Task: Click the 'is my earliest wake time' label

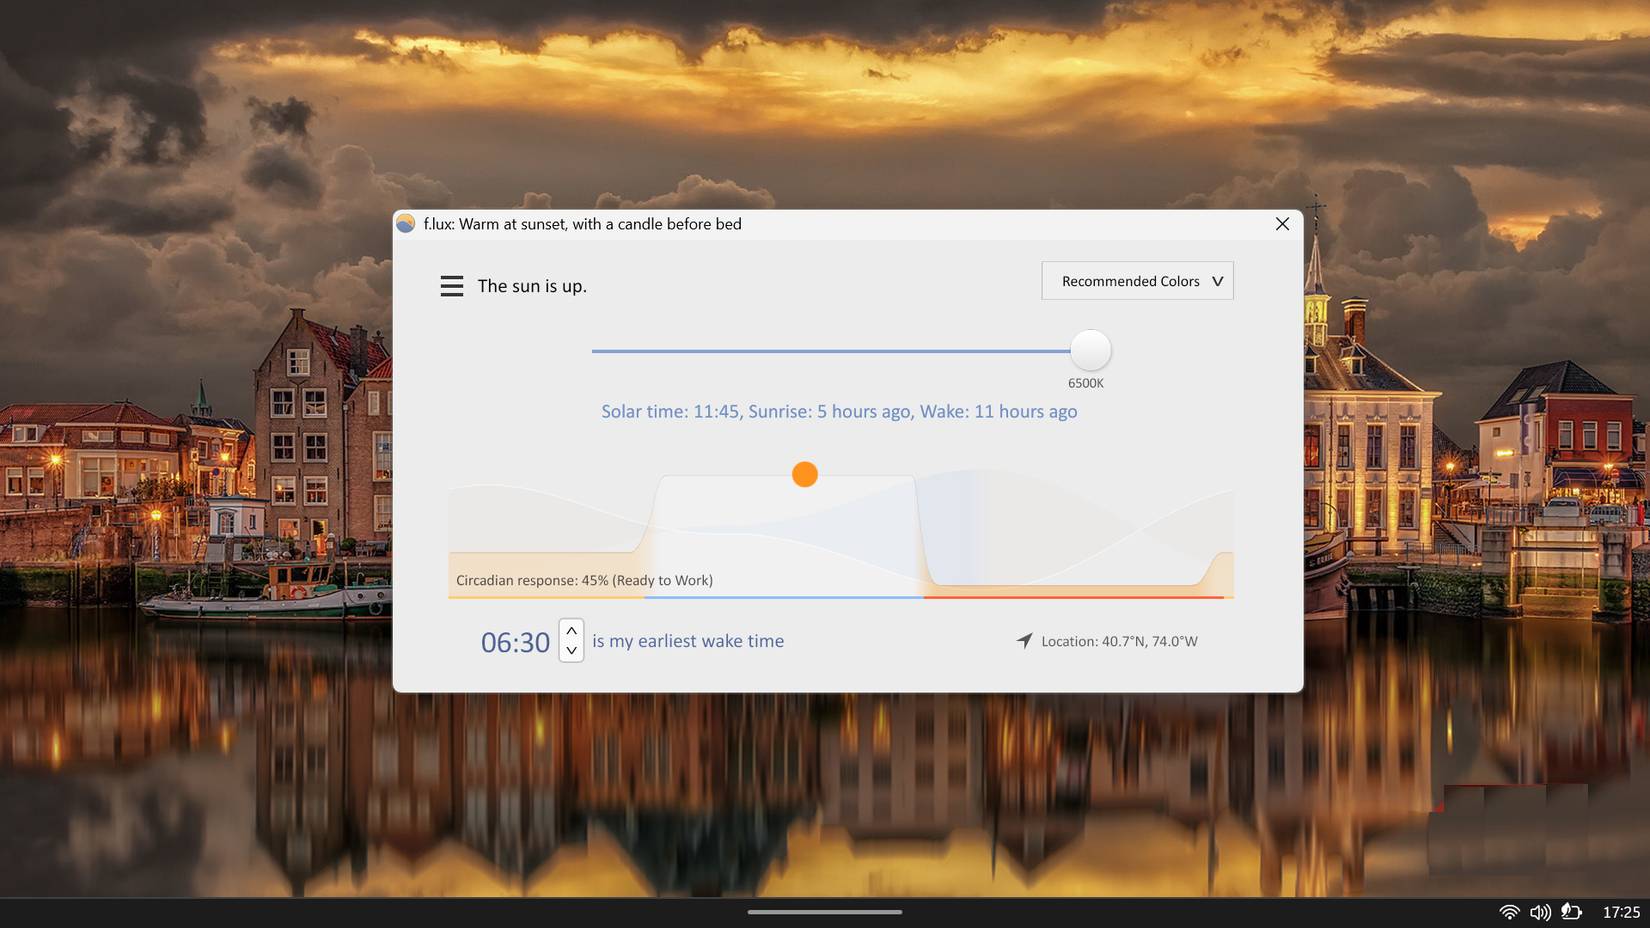Action: click(688, 640)
